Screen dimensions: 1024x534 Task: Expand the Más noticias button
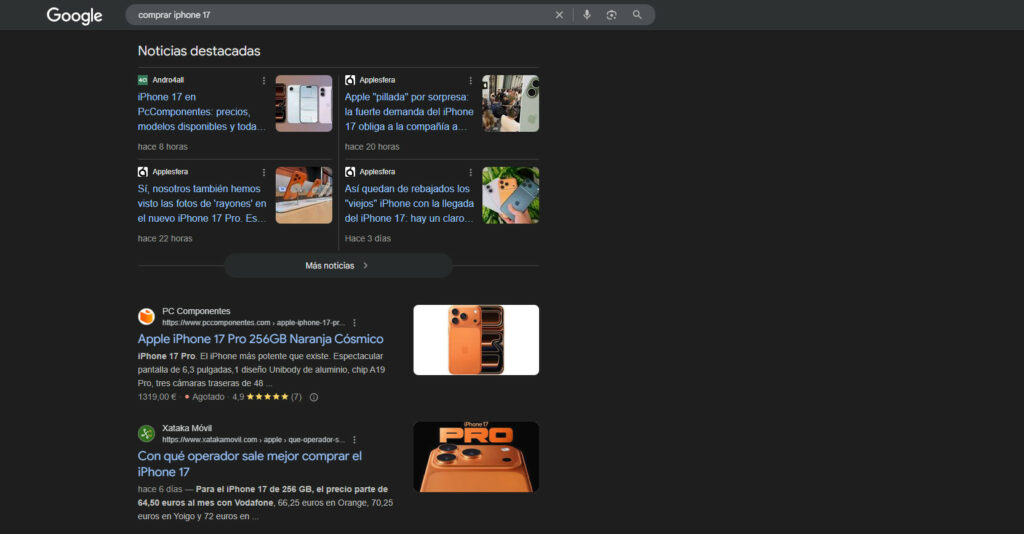coord(337,266)
